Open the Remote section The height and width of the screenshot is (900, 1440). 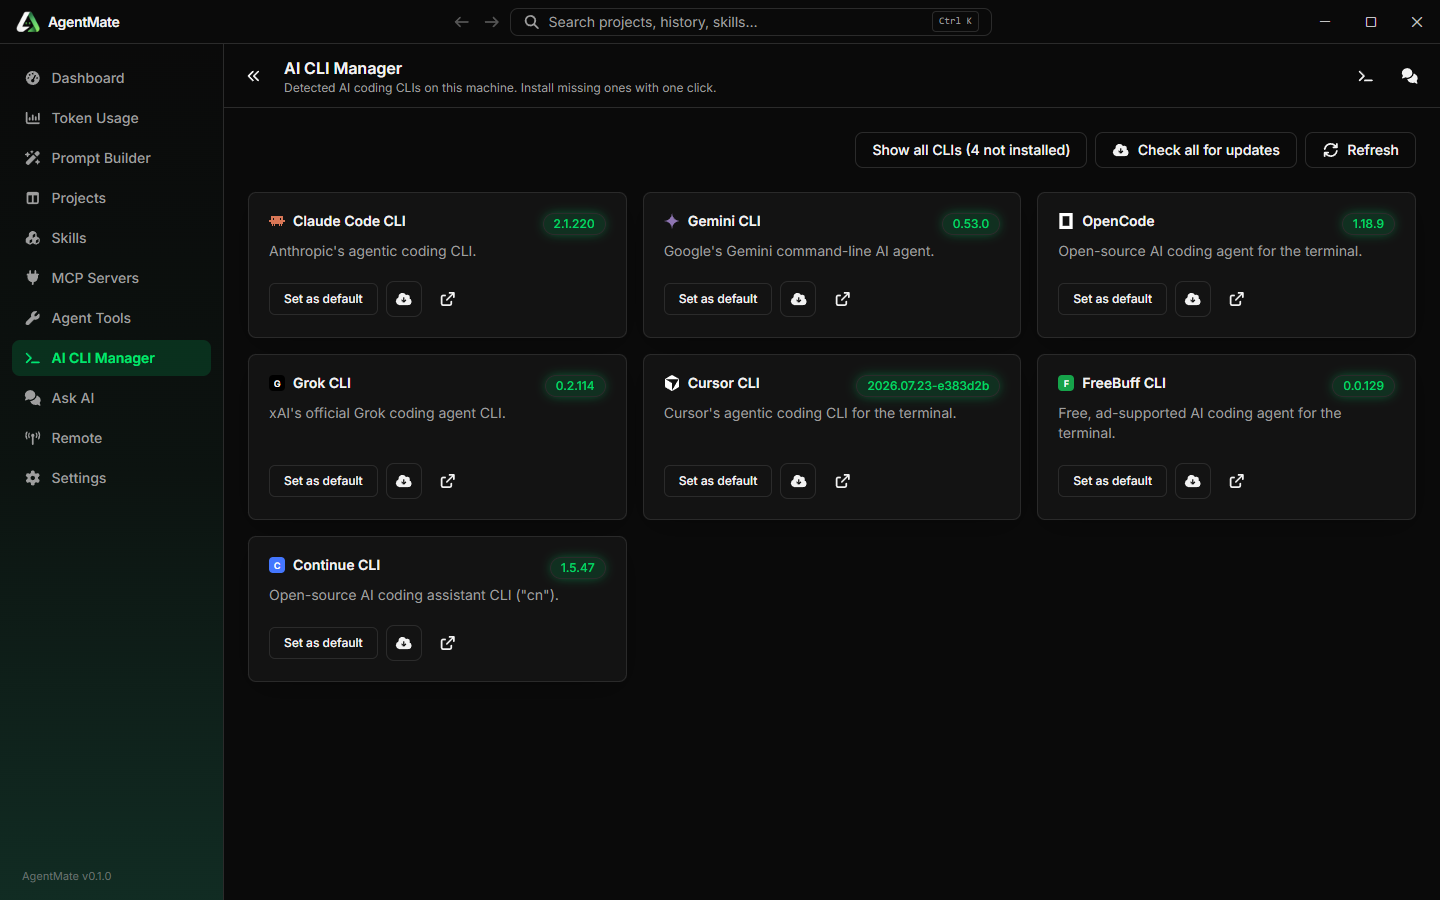click(111, 438)
